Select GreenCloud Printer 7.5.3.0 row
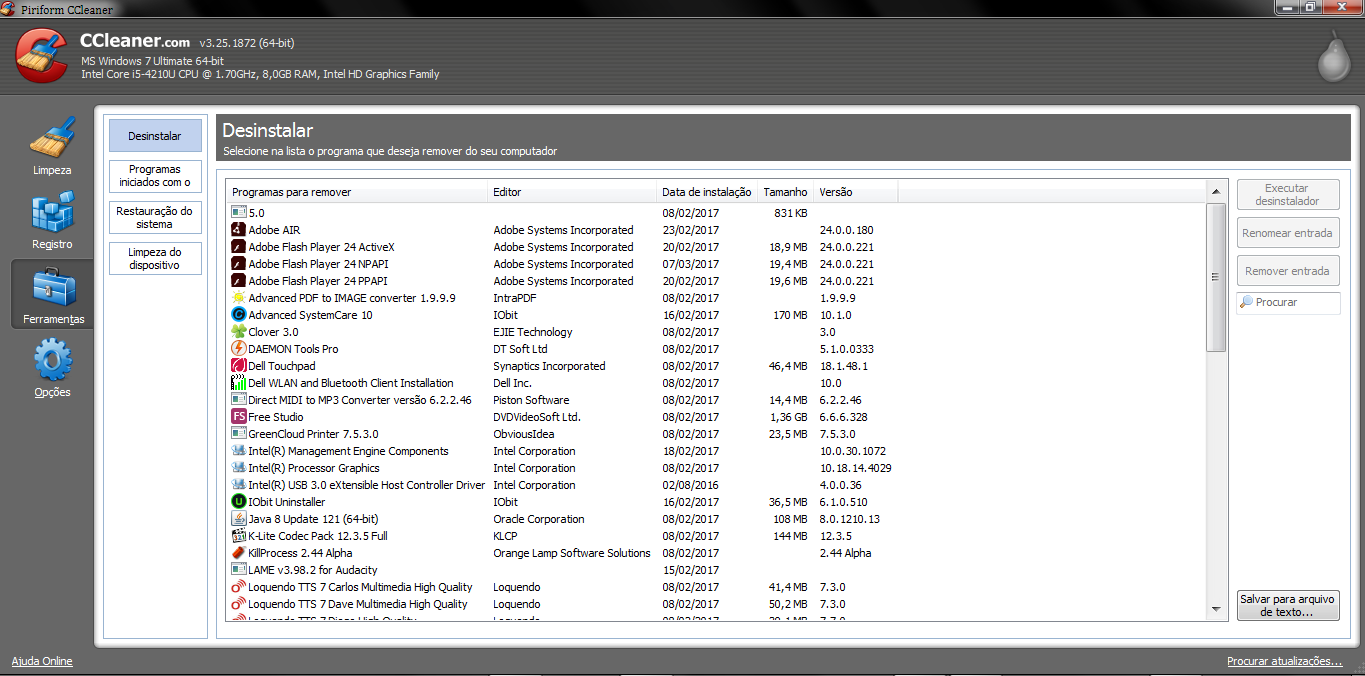Image resolution: width=1365 pixels, height=676 pixels. [715, 434]
